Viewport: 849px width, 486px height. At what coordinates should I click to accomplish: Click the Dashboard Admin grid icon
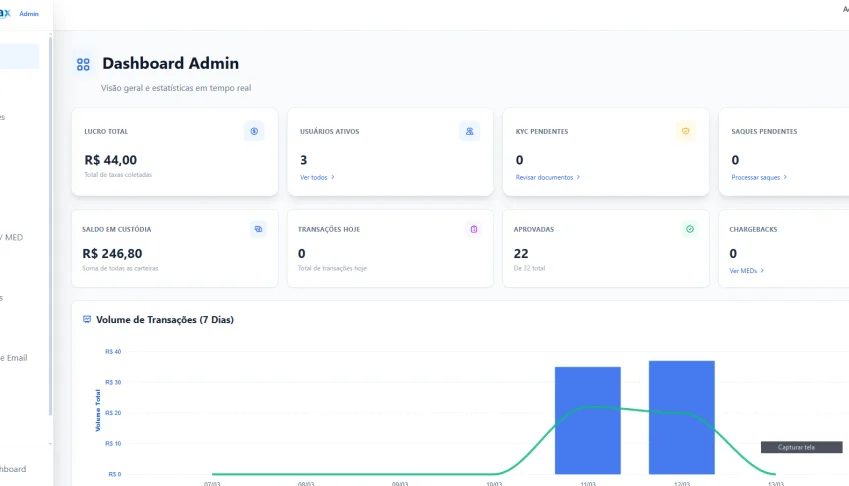point(83,64)
